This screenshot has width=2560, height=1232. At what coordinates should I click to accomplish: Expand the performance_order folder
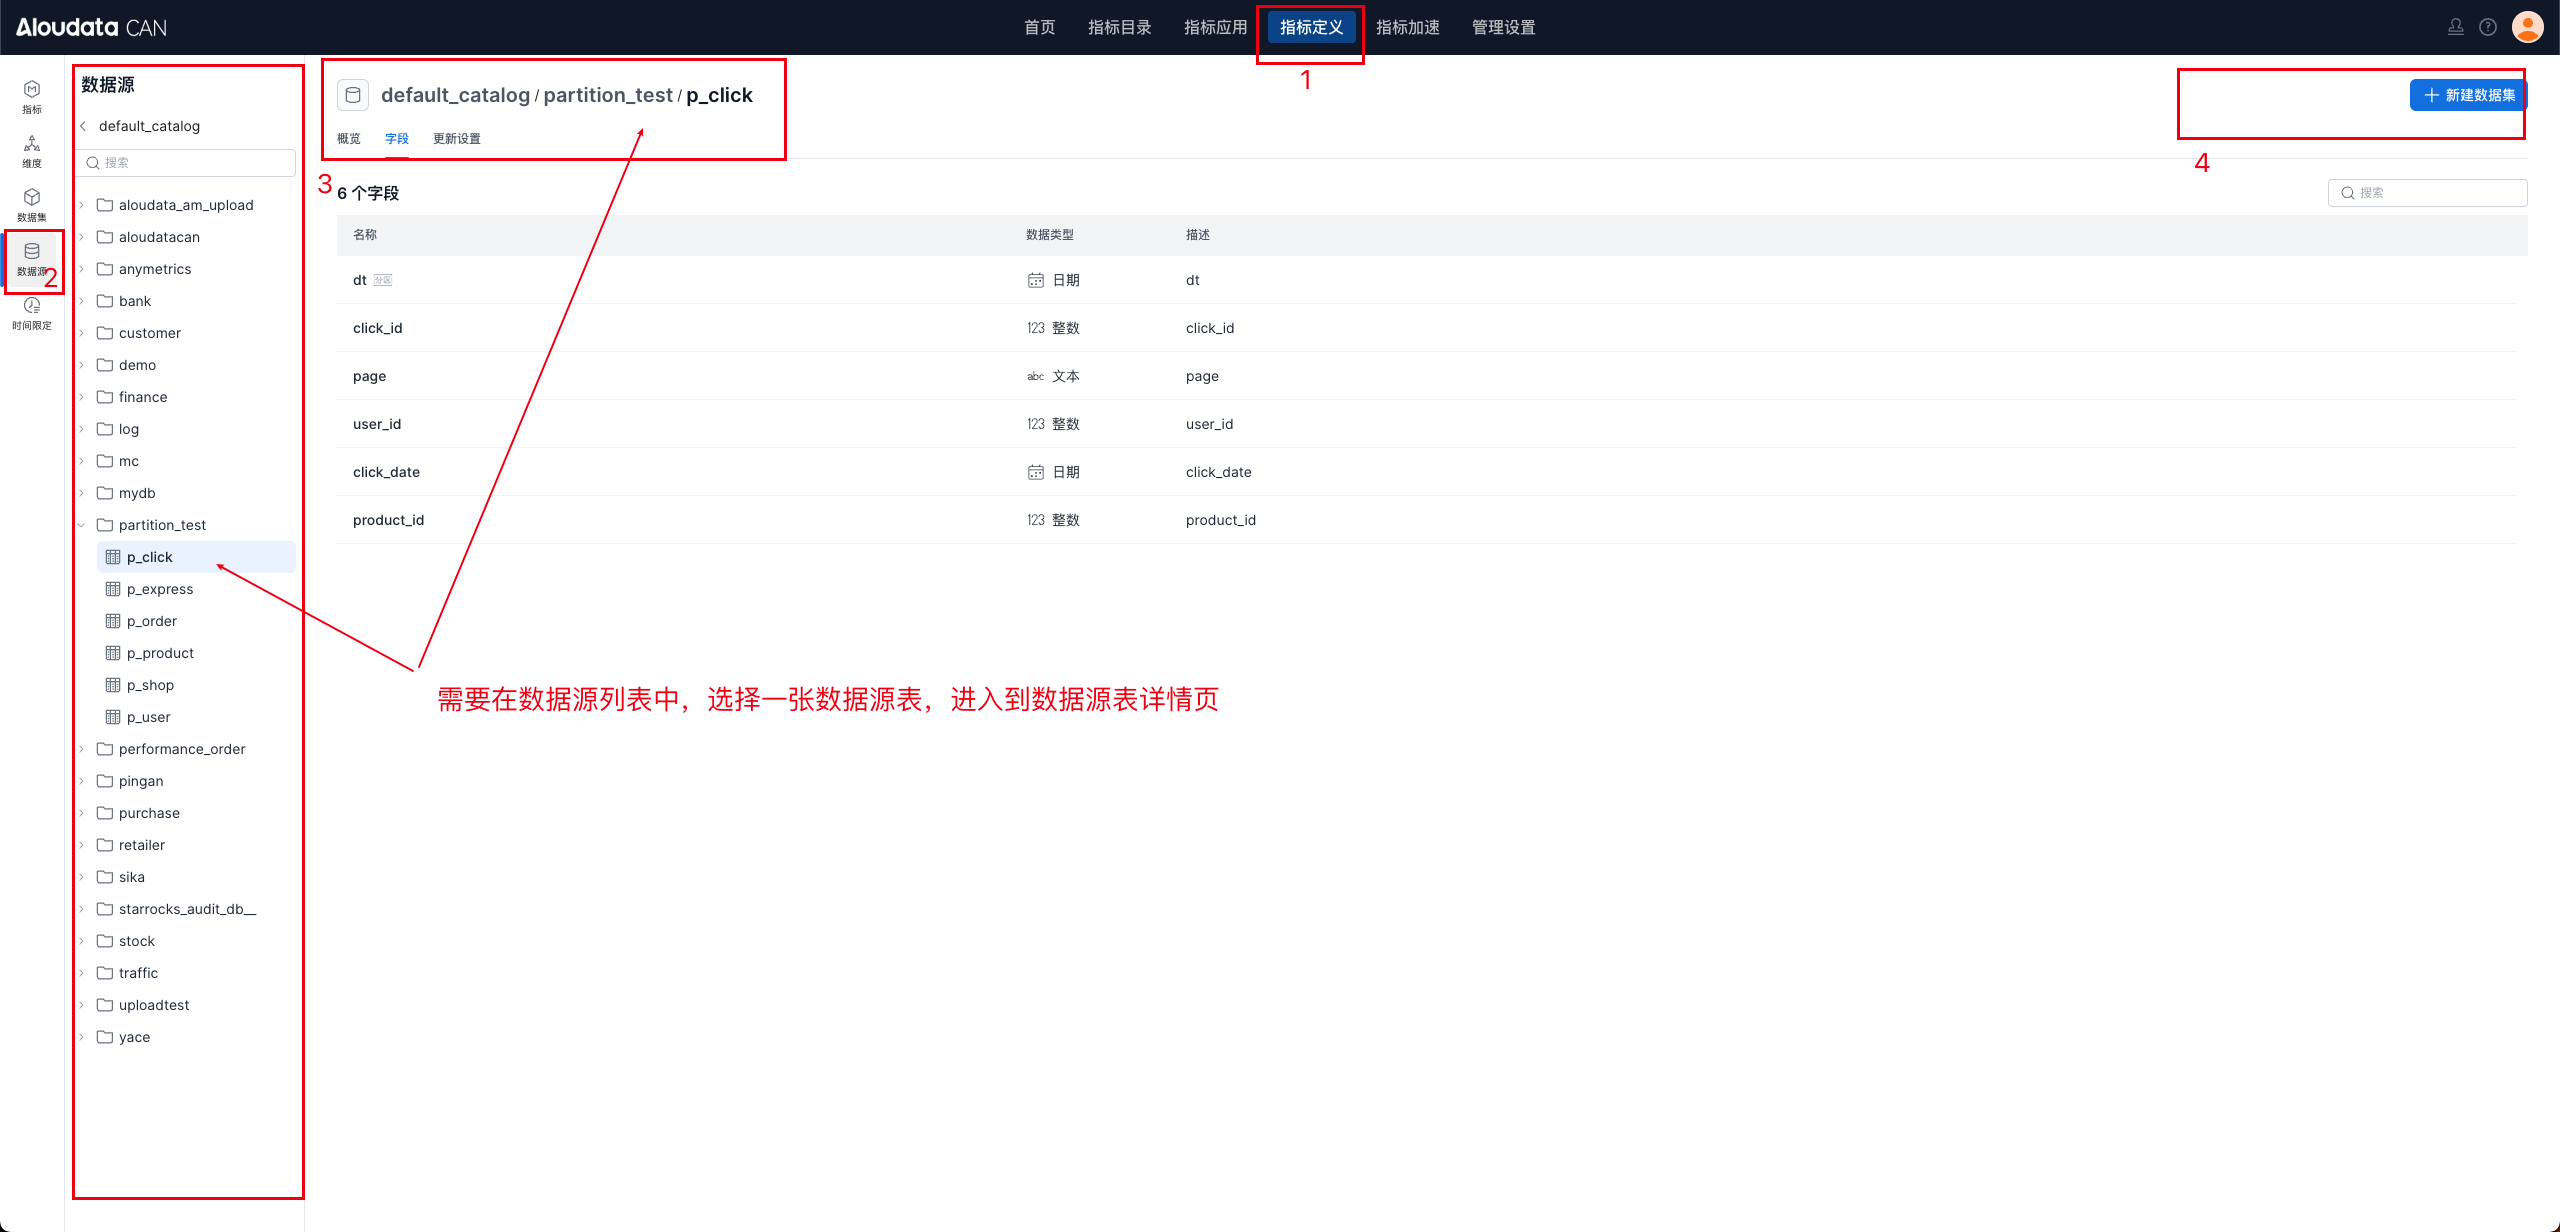coord(82,749)
